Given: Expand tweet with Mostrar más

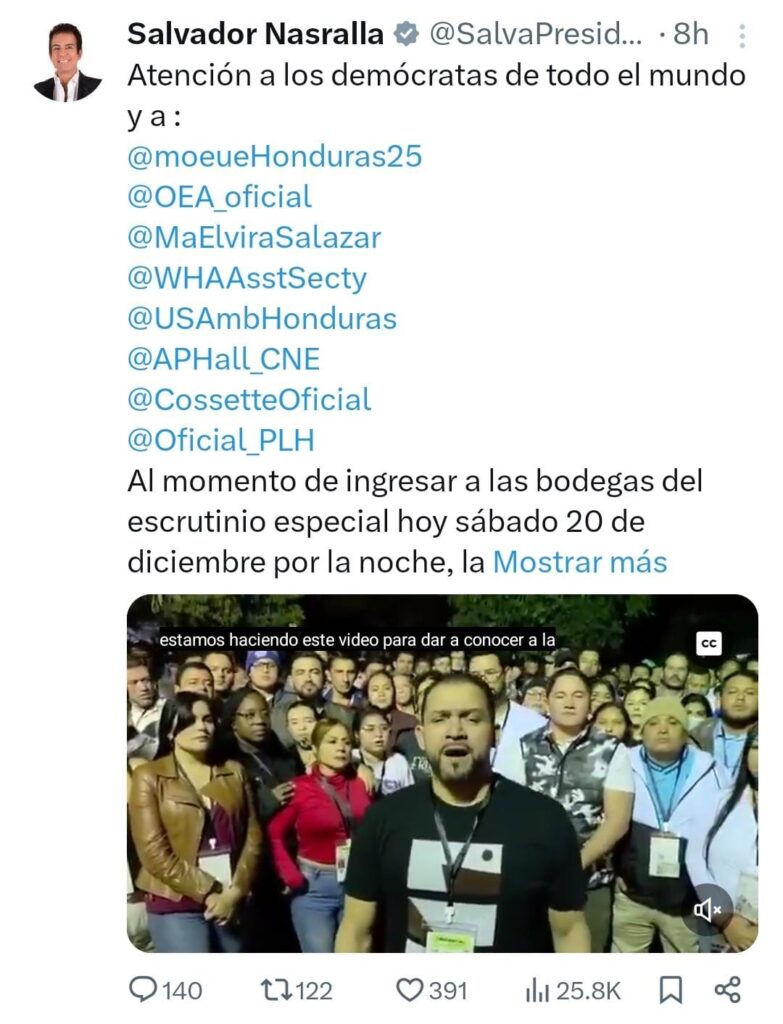Looking at the screenshot, I should tap(580, 562).
